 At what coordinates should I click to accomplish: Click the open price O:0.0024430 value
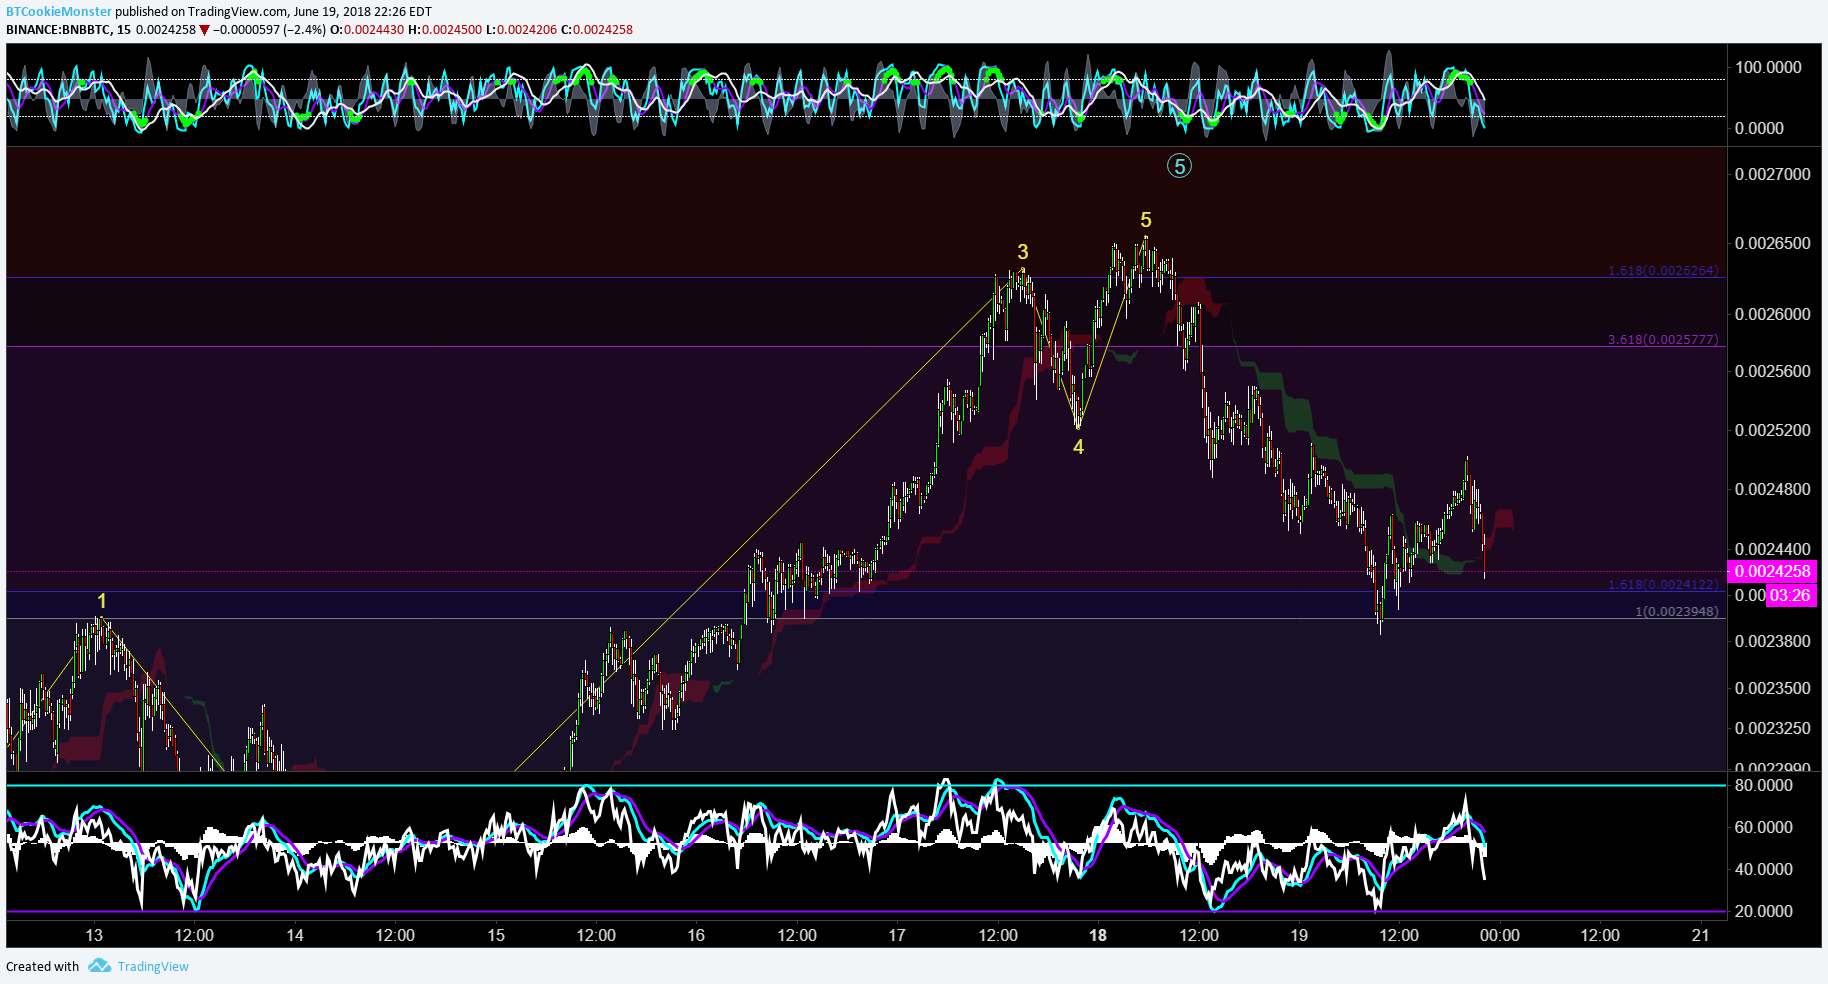click(x=367, y=29)
